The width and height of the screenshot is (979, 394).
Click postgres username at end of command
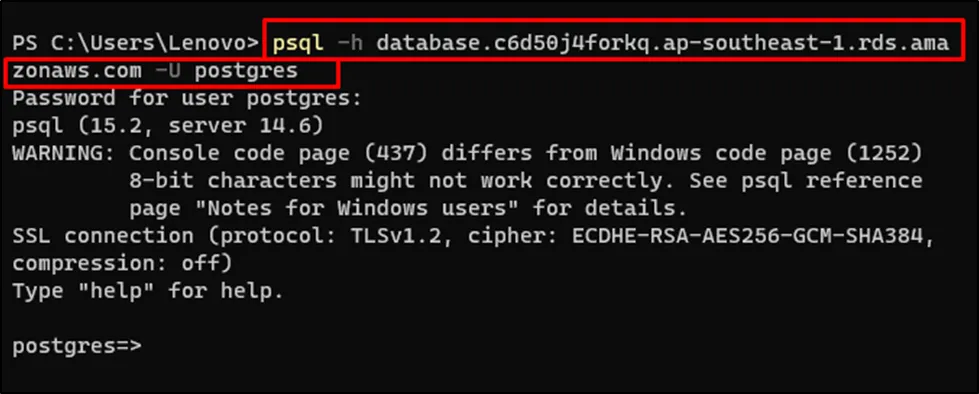coord(246,71)
